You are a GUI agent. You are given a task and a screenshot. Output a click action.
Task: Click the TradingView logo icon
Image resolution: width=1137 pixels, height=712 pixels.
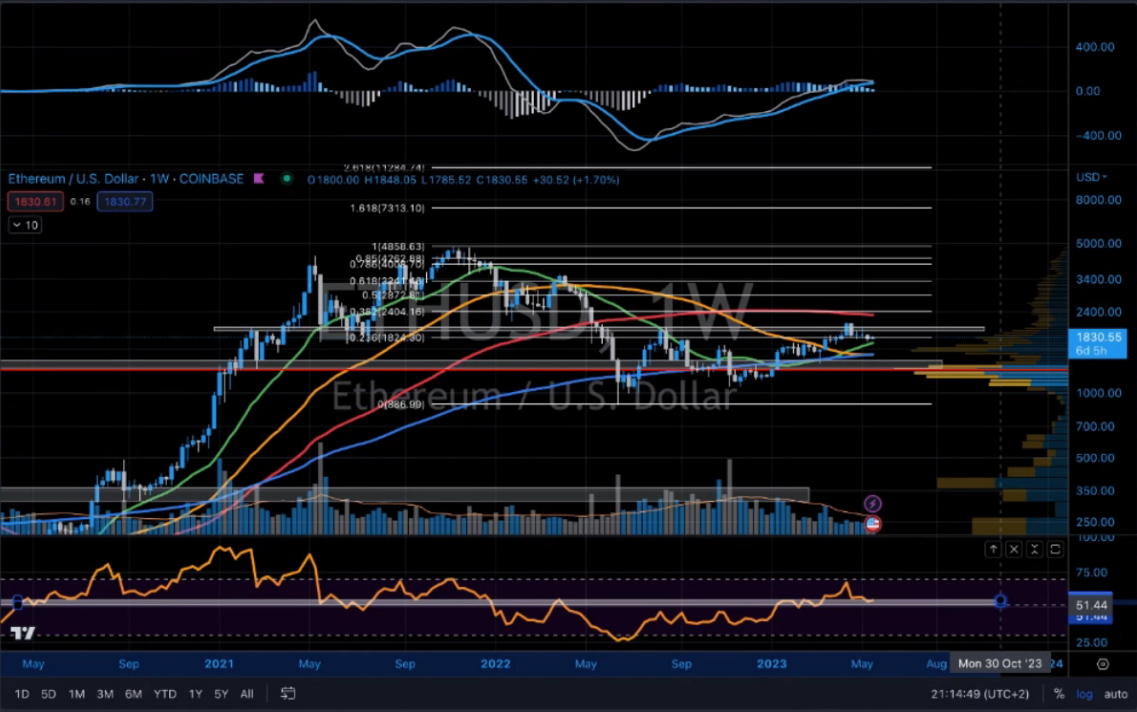coord(25,633)
